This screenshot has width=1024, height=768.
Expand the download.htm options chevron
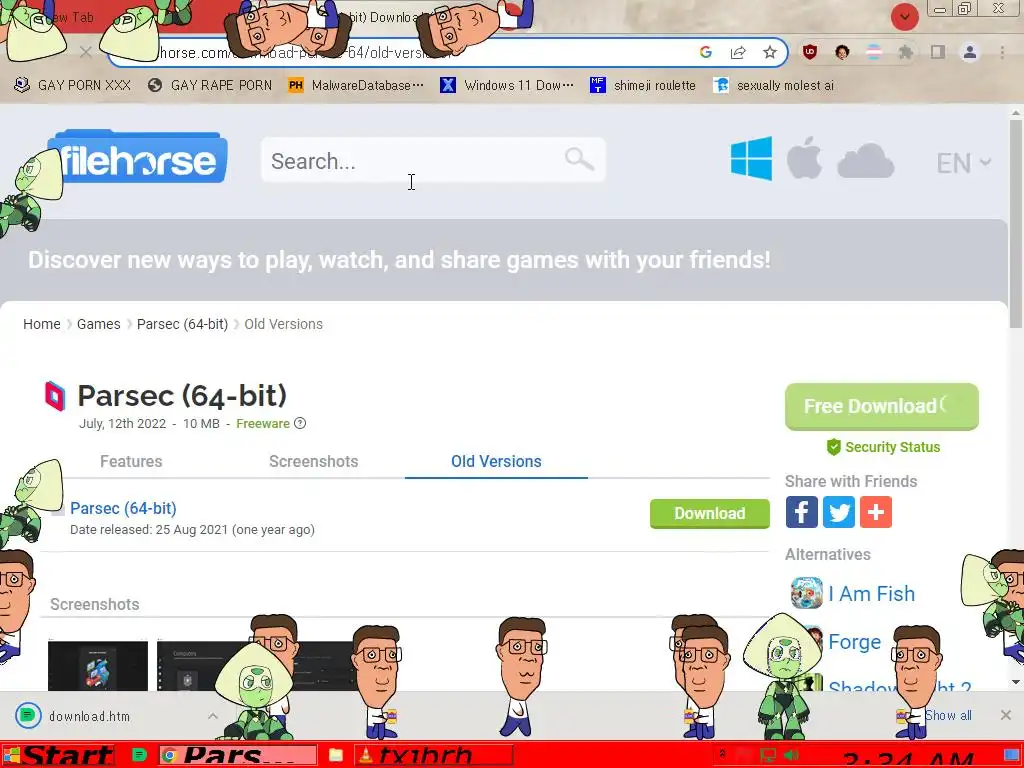coord(213,716)
